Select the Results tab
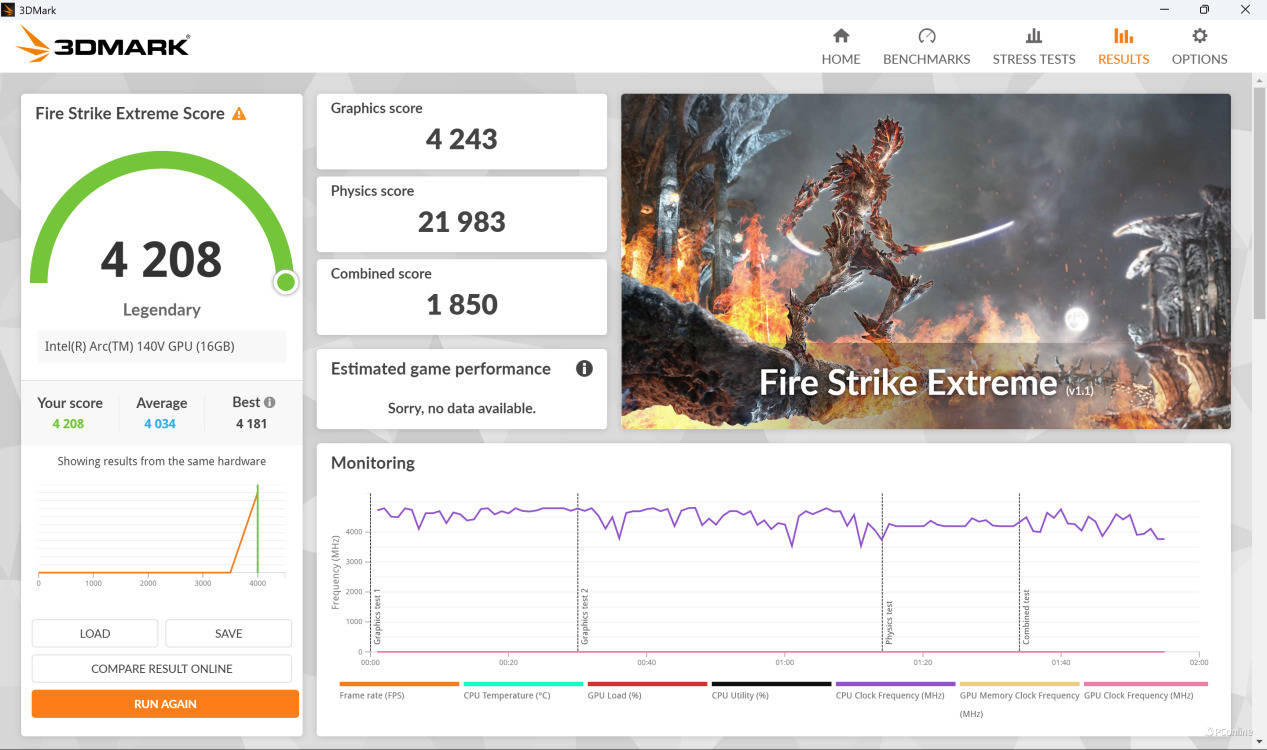The width and height of the screenshot is (1267, 750). (1123, 46)
